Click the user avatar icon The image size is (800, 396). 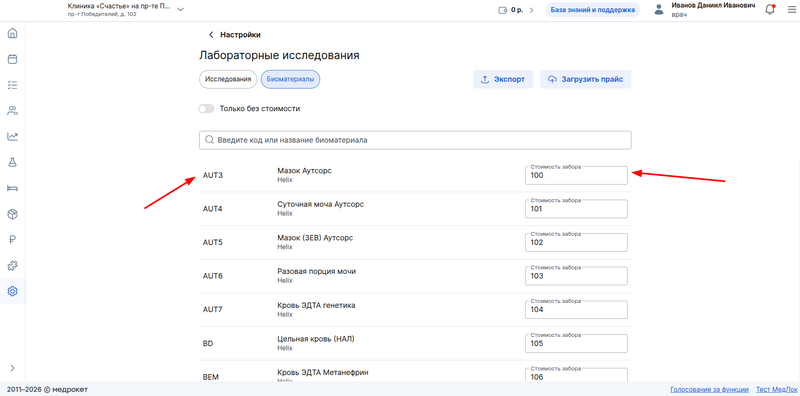[660, 10]
